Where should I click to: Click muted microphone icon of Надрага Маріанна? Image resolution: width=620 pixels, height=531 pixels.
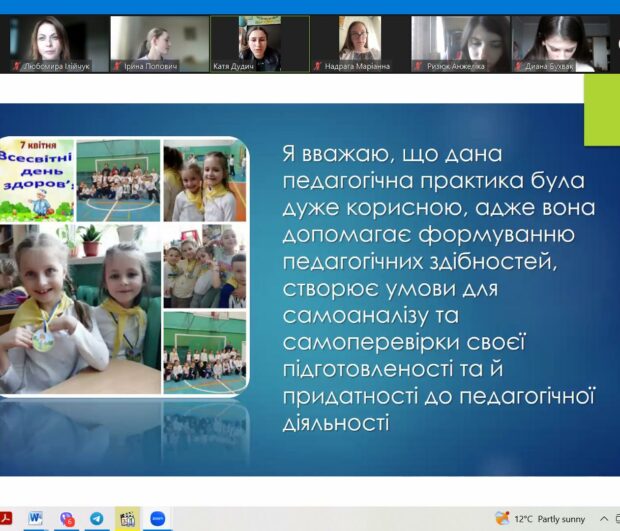point(317,66)
